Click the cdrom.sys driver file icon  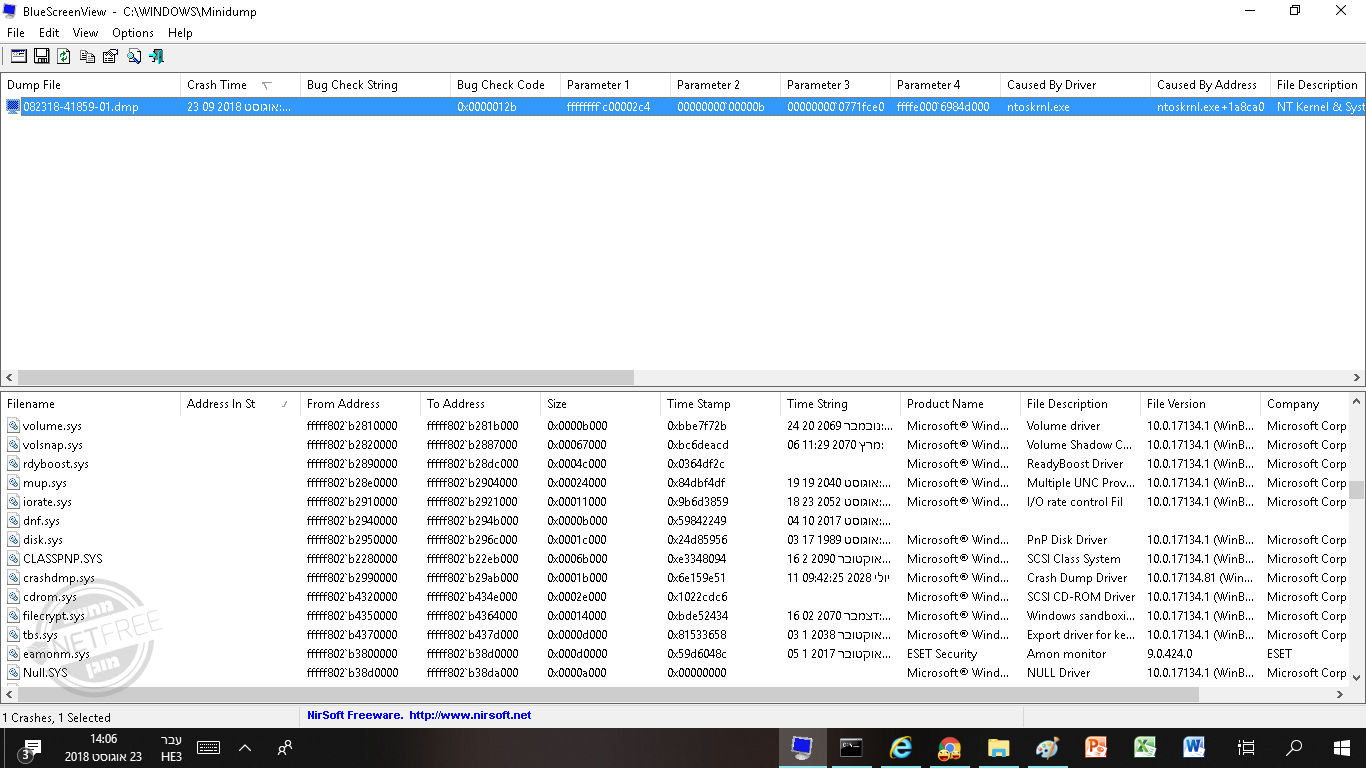point(13,597)
